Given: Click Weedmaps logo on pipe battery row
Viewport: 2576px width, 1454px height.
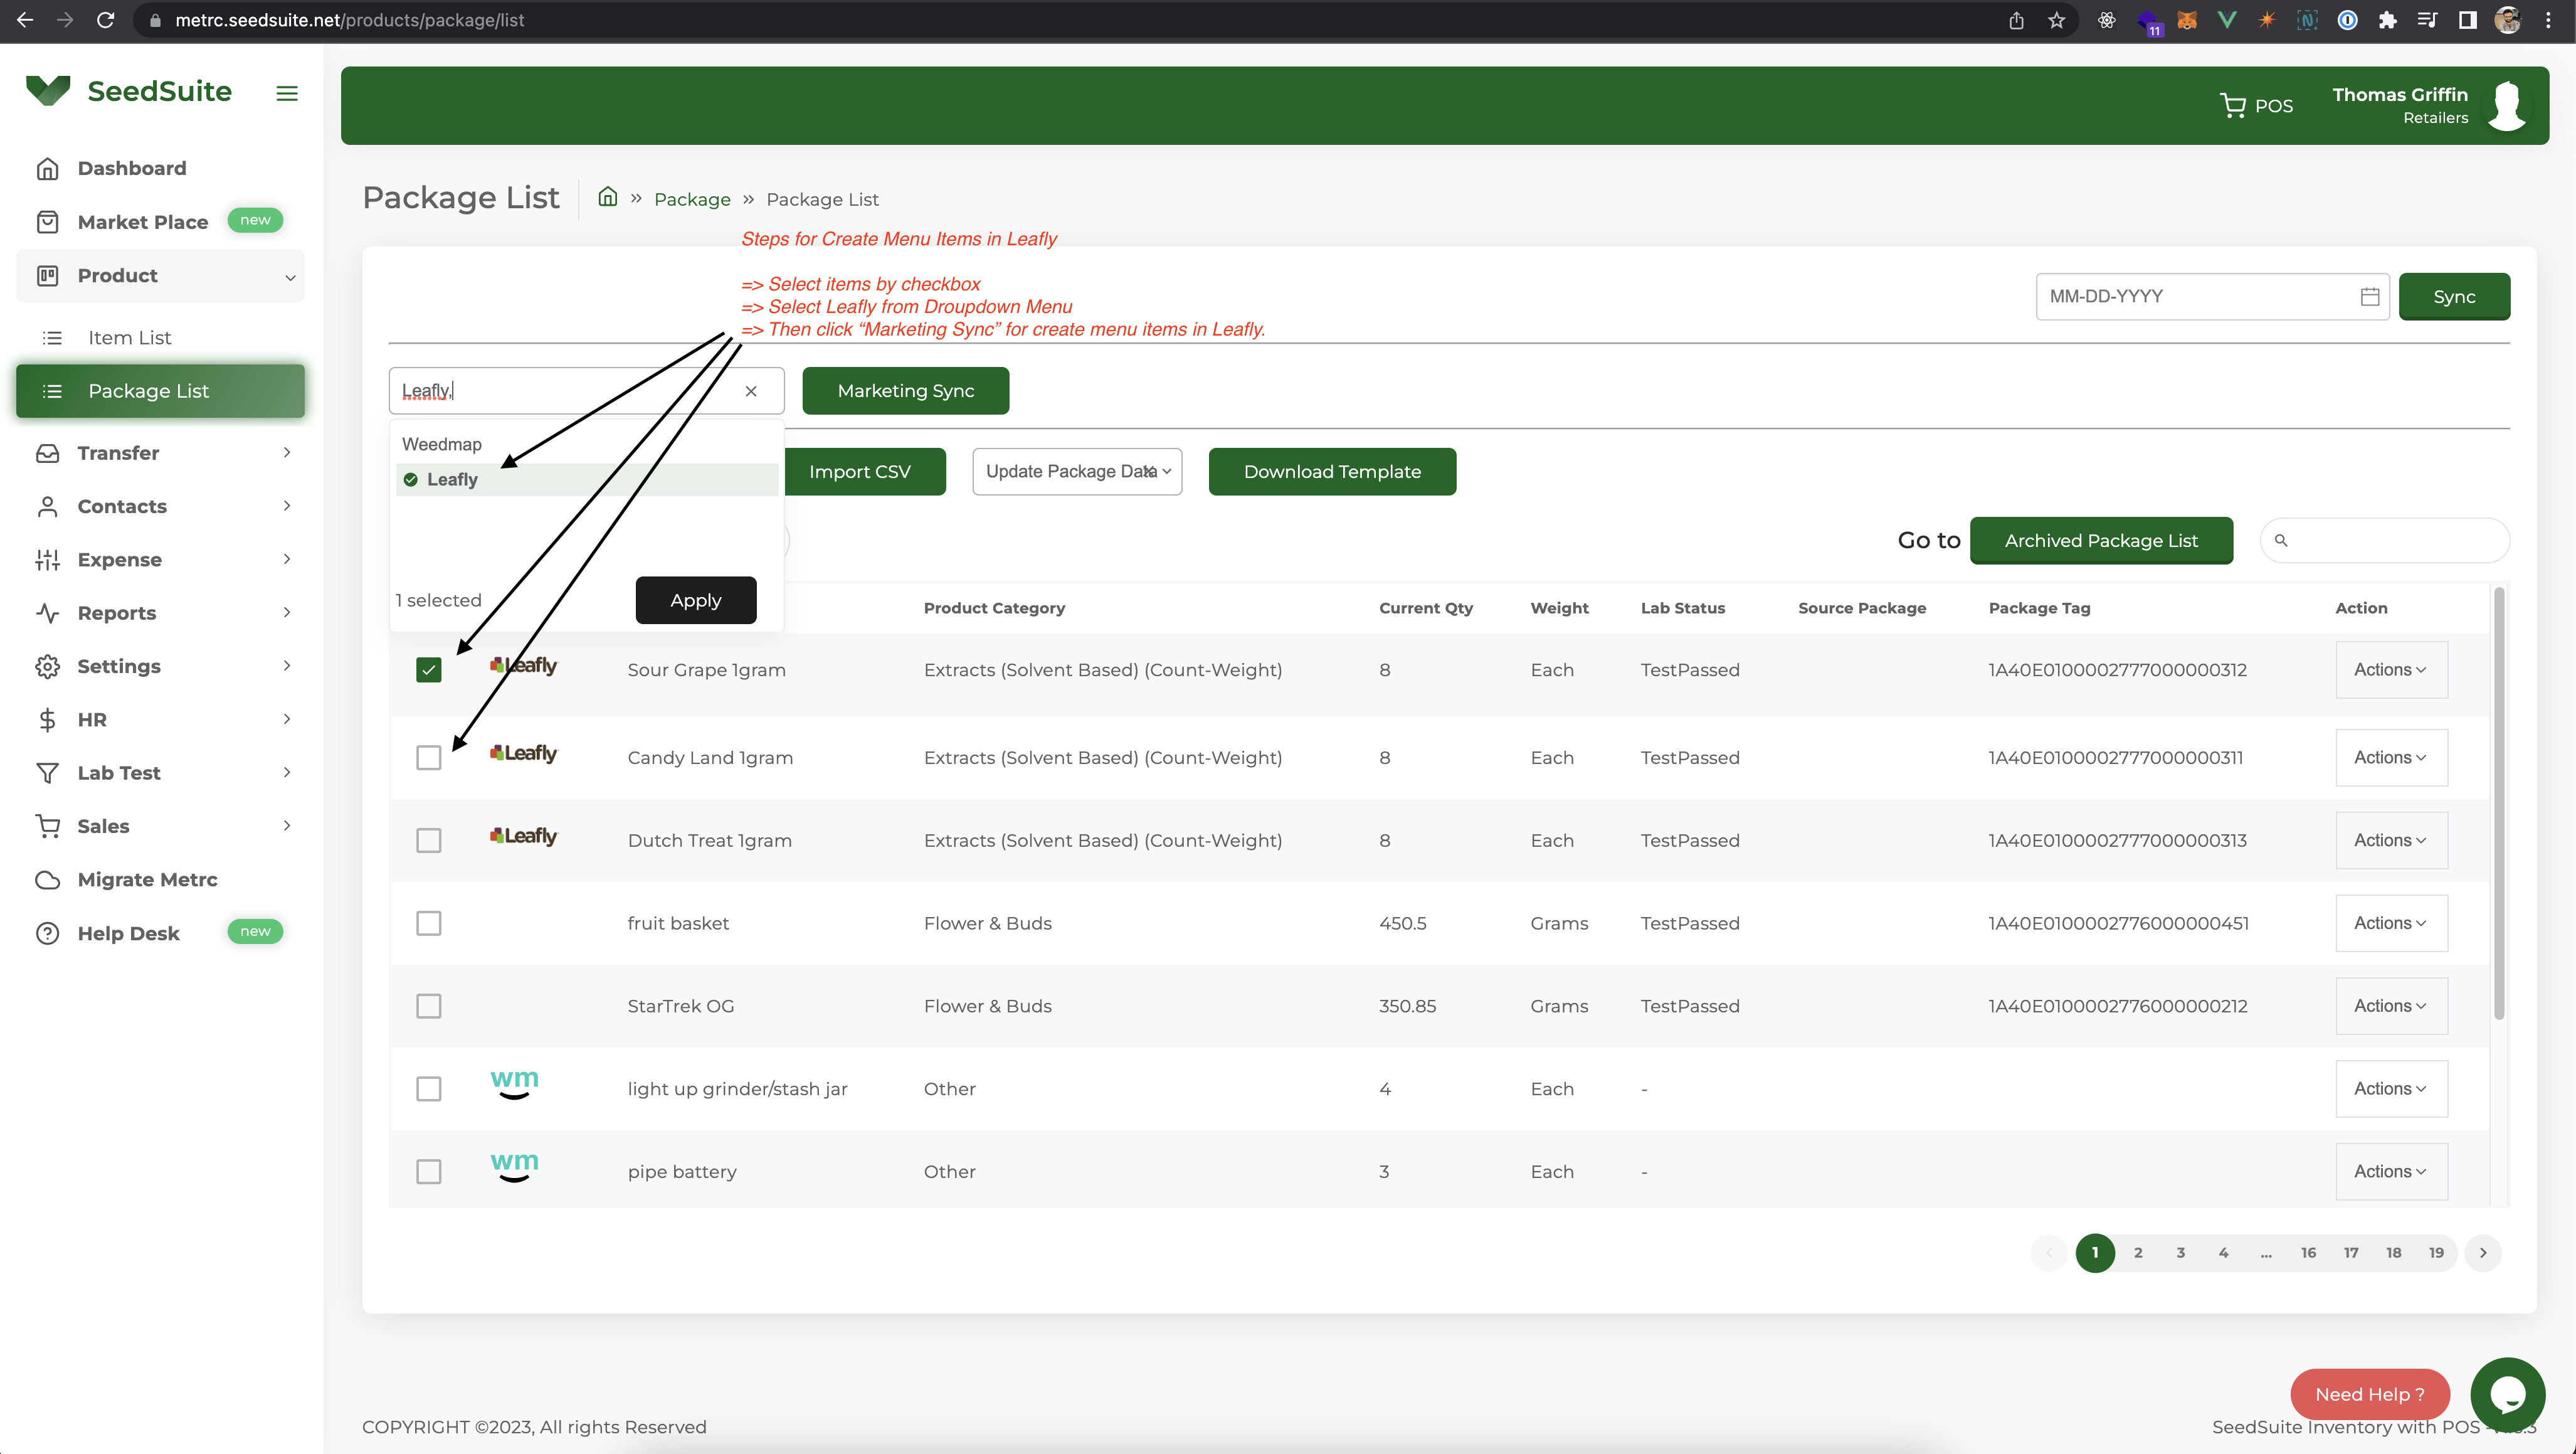Looking at the screenshot, I should [514, 1167].
